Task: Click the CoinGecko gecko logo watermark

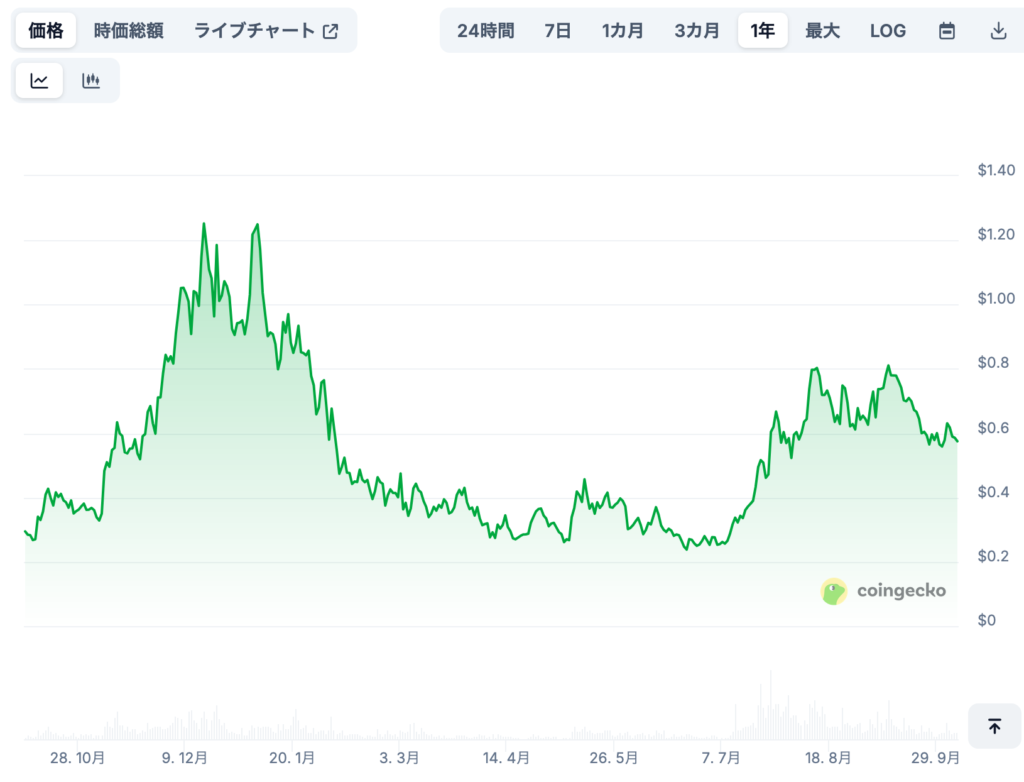Action: click(834, 591)
